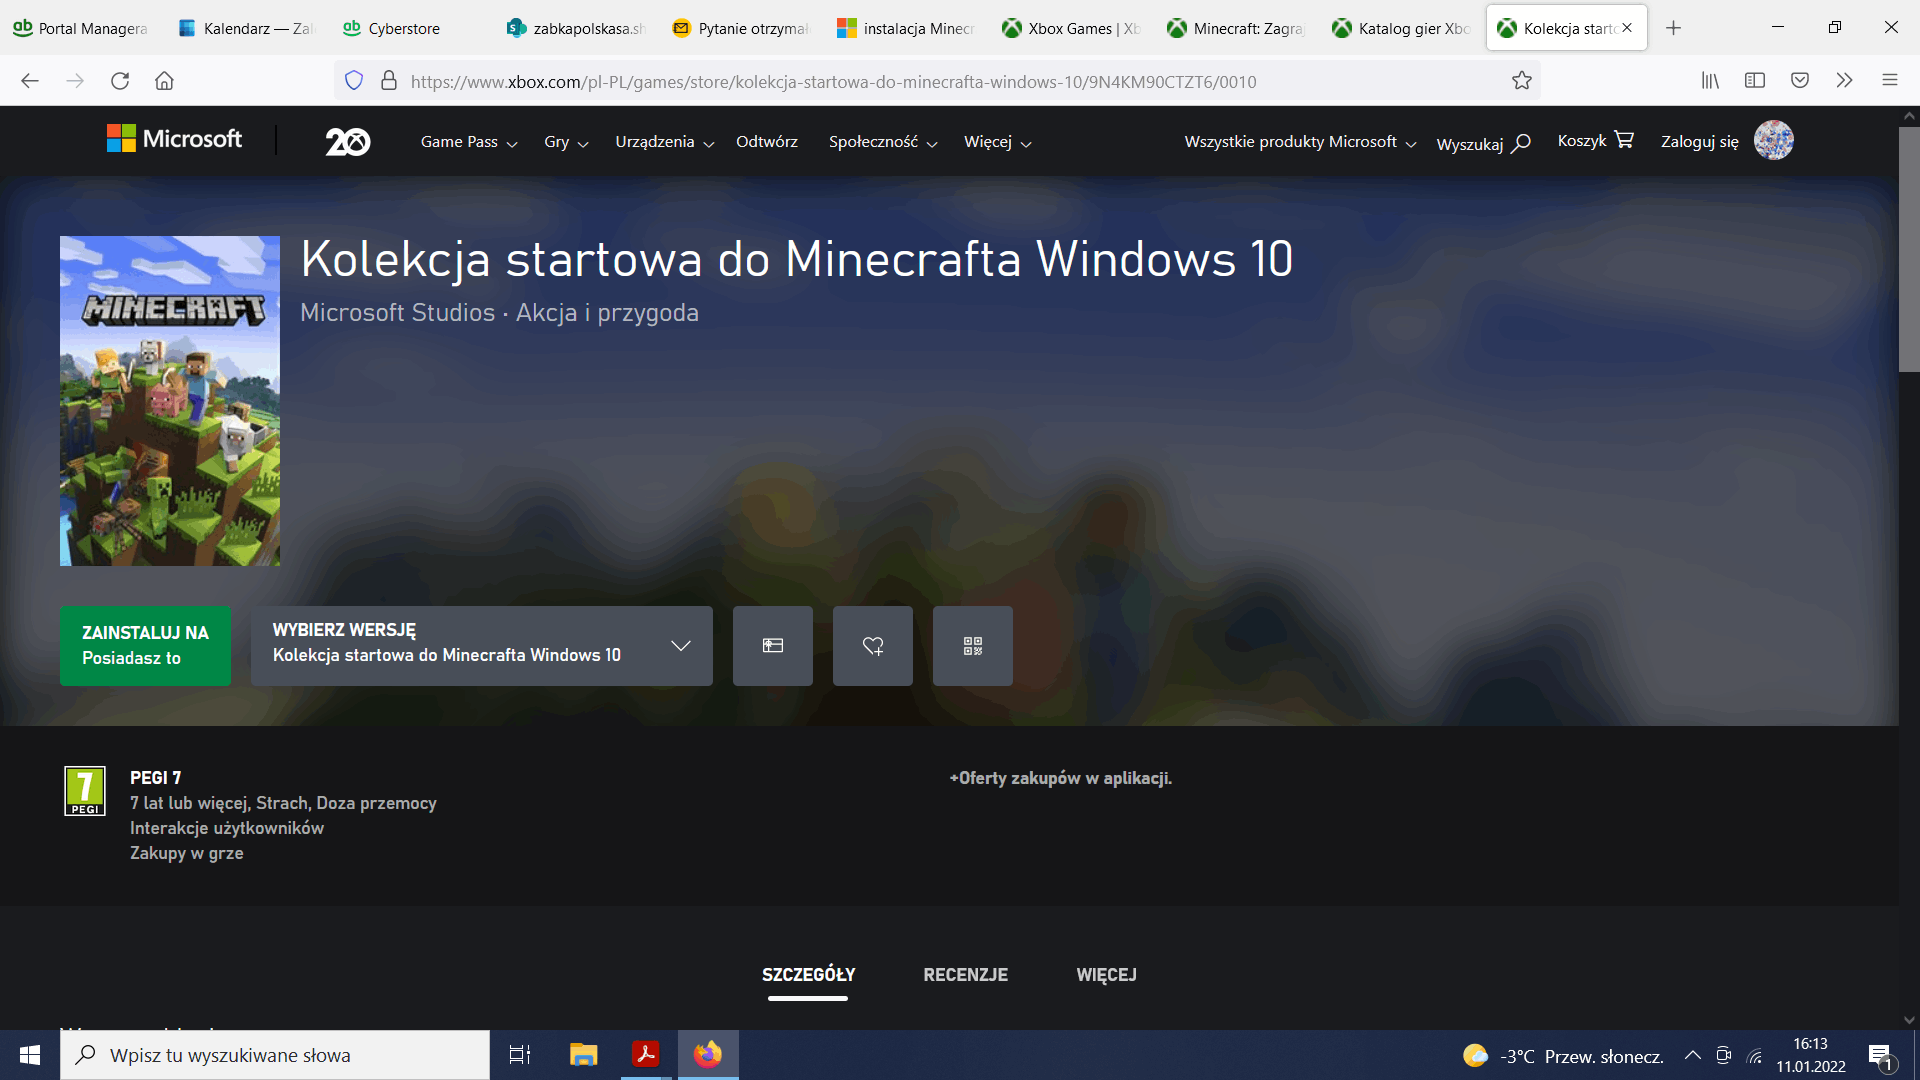Open the Firefox application menu (hamburger)
The width and height of the screenshot is (1920, 1080).
[1890, 81]
